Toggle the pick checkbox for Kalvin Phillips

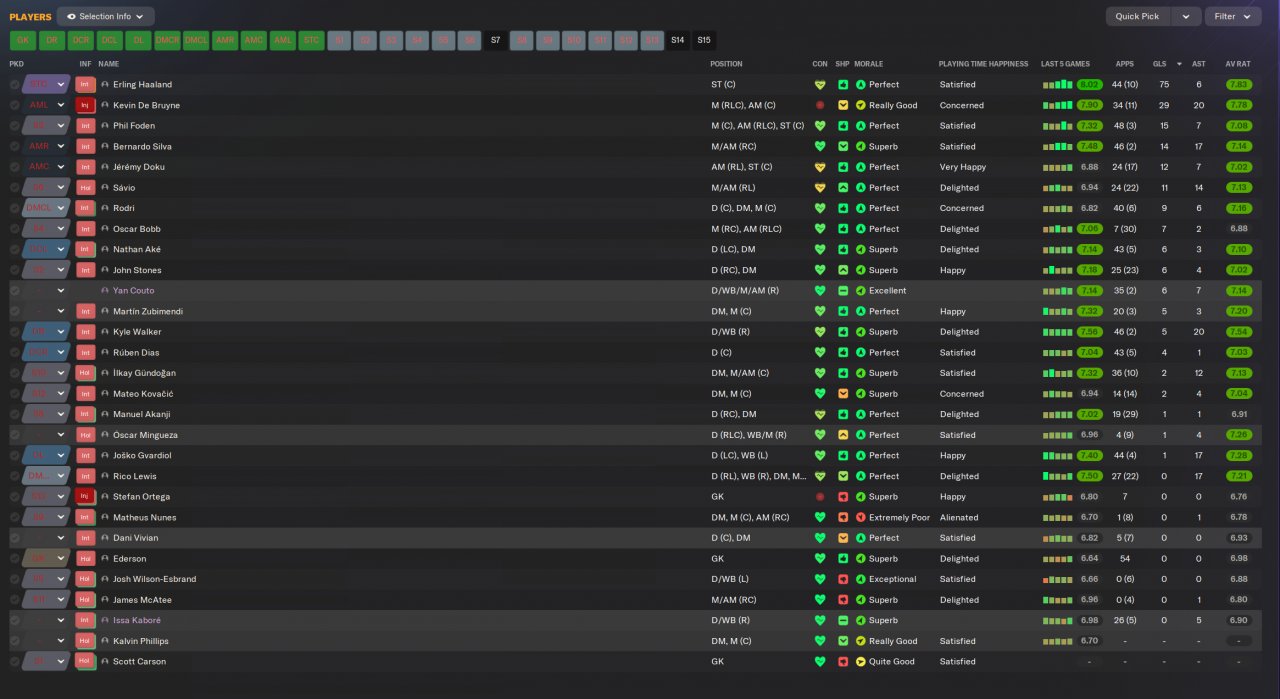(15, 641)
